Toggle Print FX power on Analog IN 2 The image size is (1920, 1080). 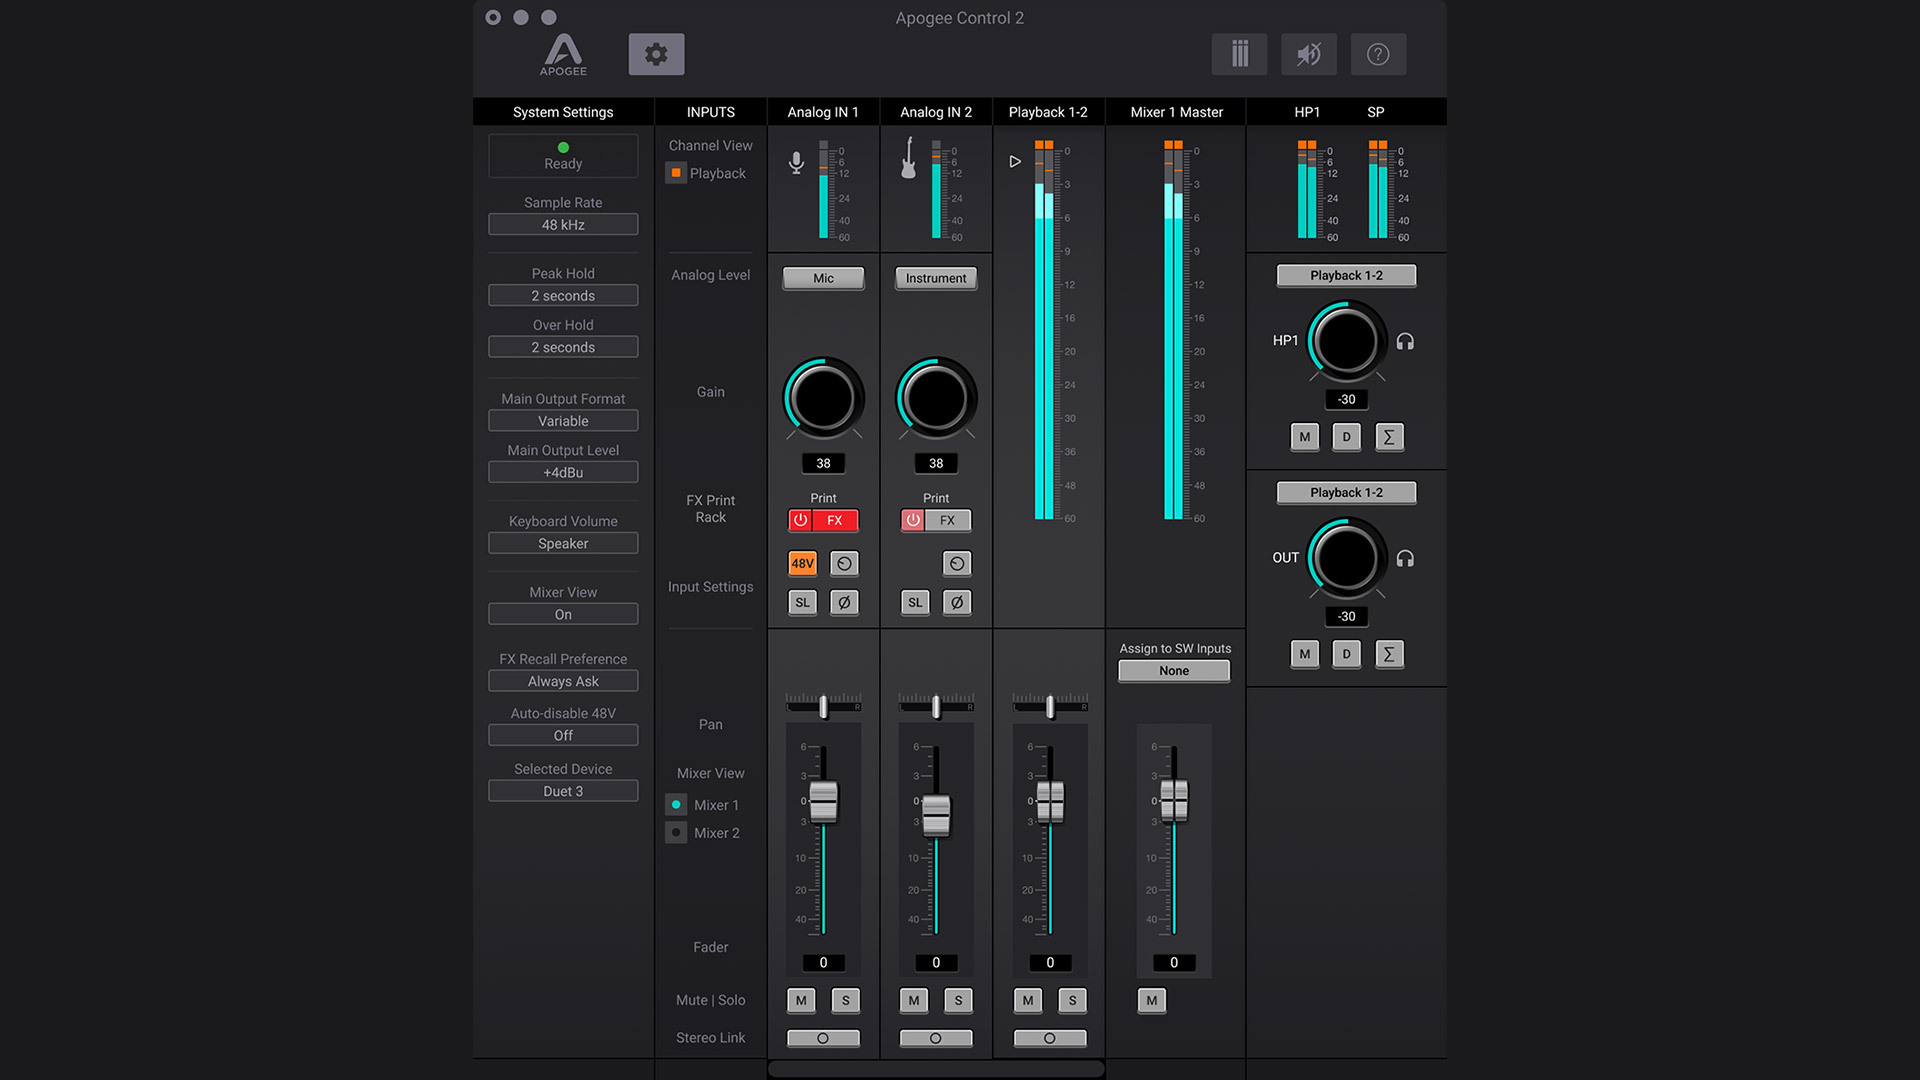coord(913,520)
